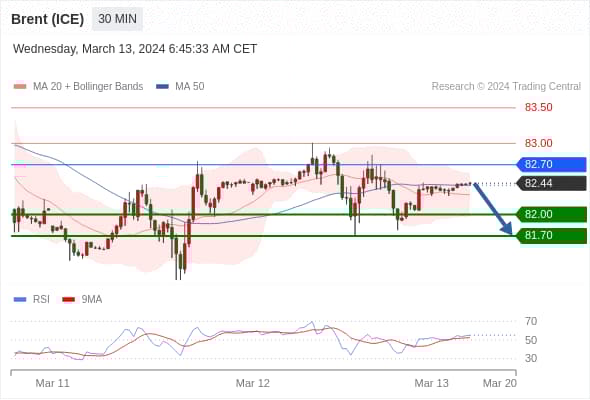Viewport: 590px width, 400px height.
Task: Click the MA 20 + Bollinger Bands legend swatch
Action: pyautogui.click(x=20, y=87)
